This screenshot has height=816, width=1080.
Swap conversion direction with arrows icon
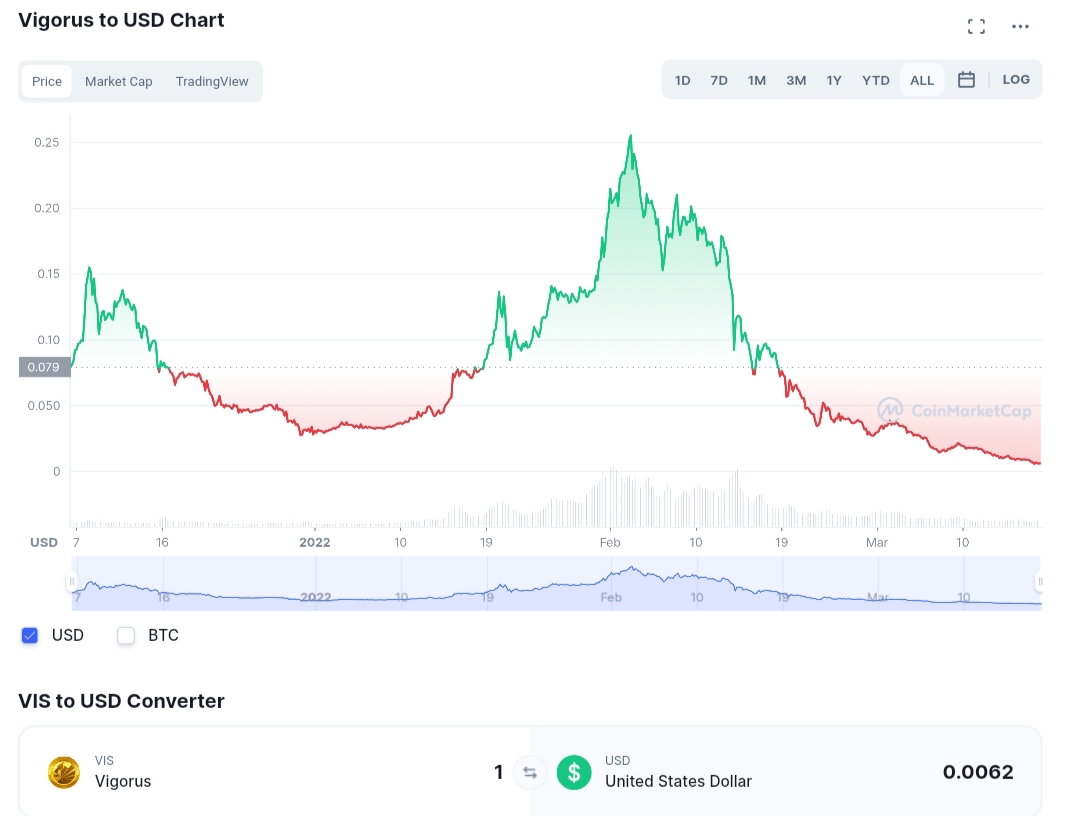530,773
